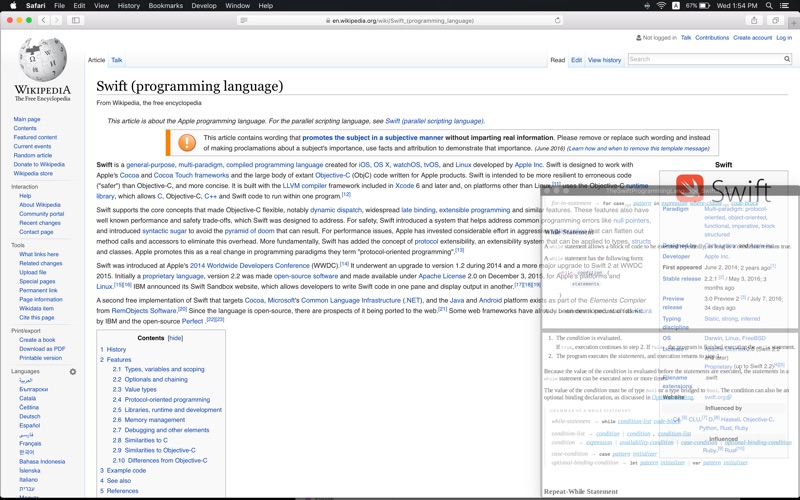Click Safari forward navigation arrow
Image resolution: width=800 pixels, height=500 pixels.
coord(56,20)
